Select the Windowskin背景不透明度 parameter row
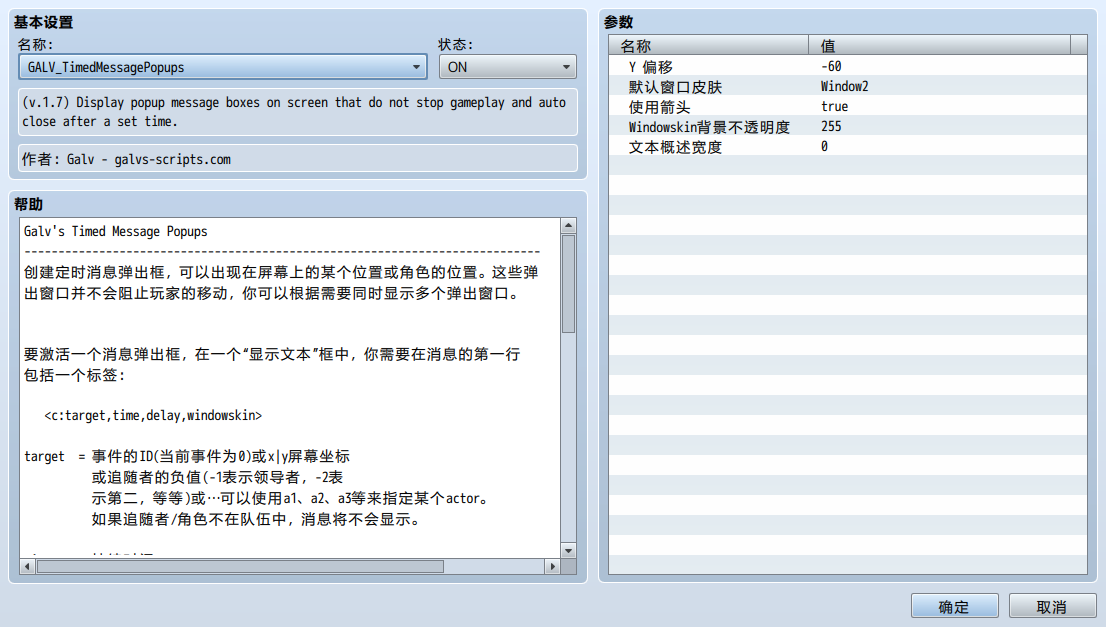 pyautogui.click(x=847, y=126)
